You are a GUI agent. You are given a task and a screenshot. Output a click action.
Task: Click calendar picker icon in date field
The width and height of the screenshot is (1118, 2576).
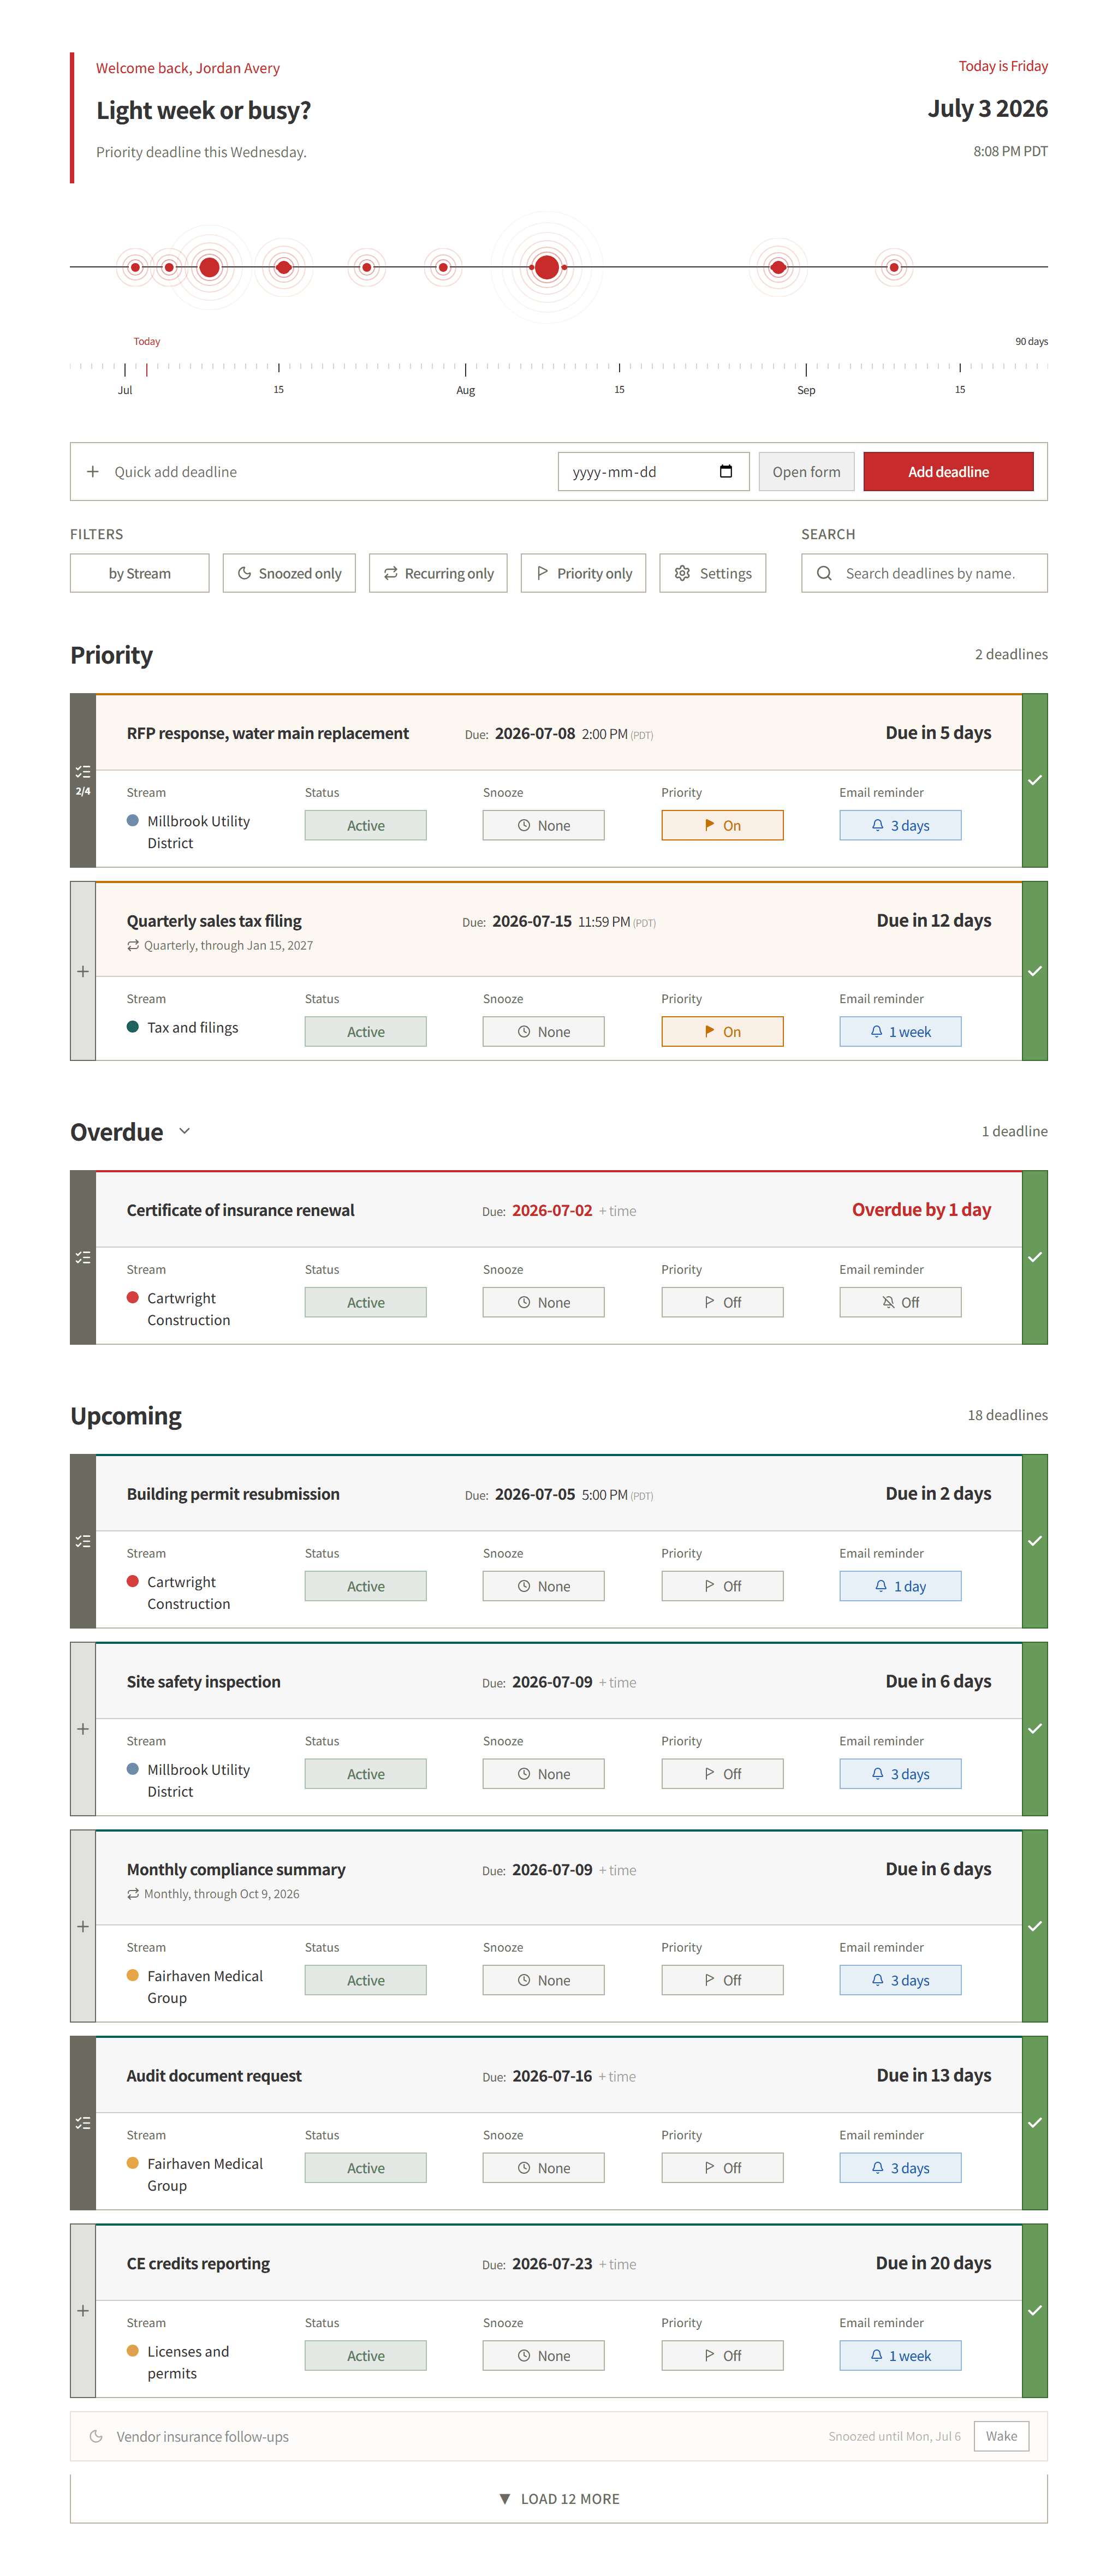[x=726, y=471]
